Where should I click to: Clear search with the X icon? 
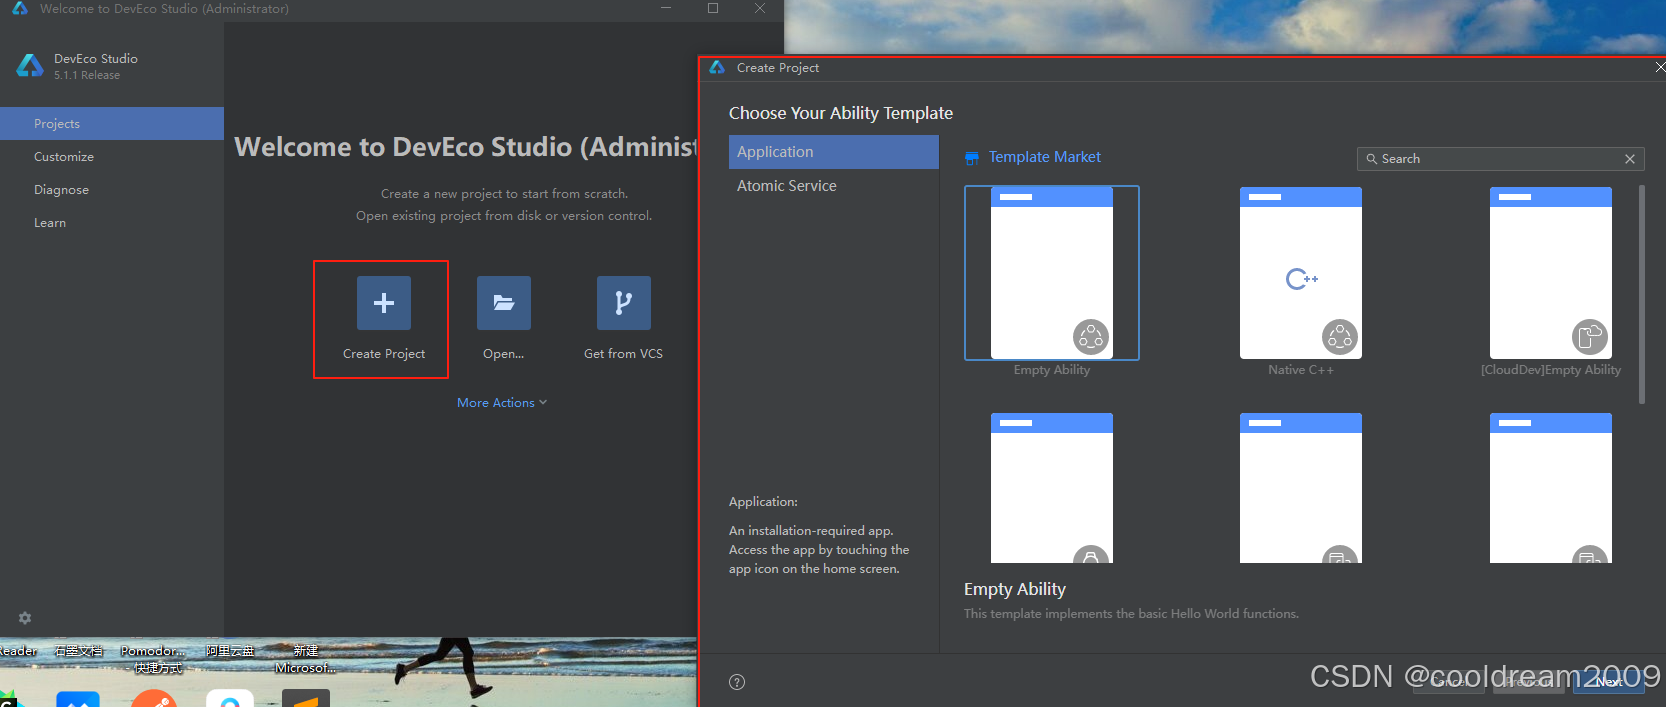coord(1630,159)
